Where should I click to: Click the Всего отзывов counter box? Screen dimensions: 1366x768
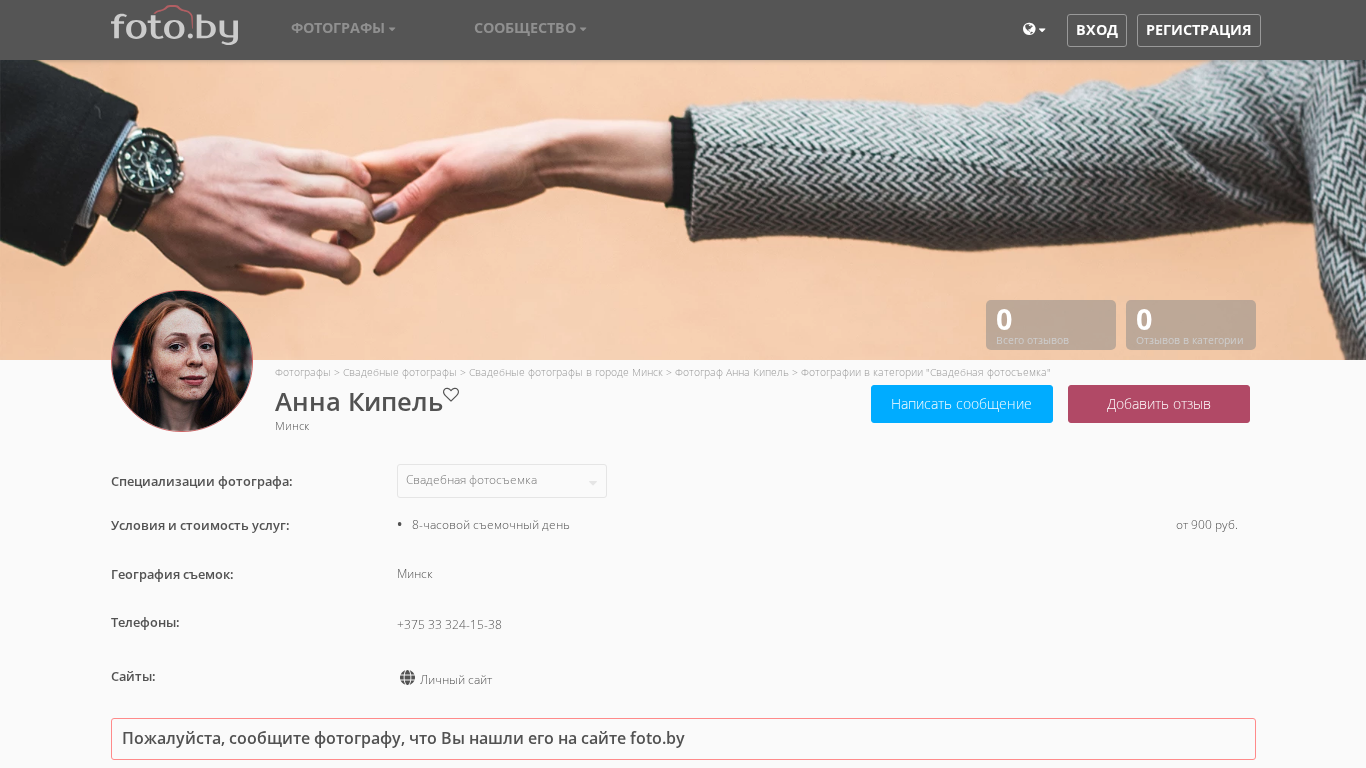(1050, 325)
